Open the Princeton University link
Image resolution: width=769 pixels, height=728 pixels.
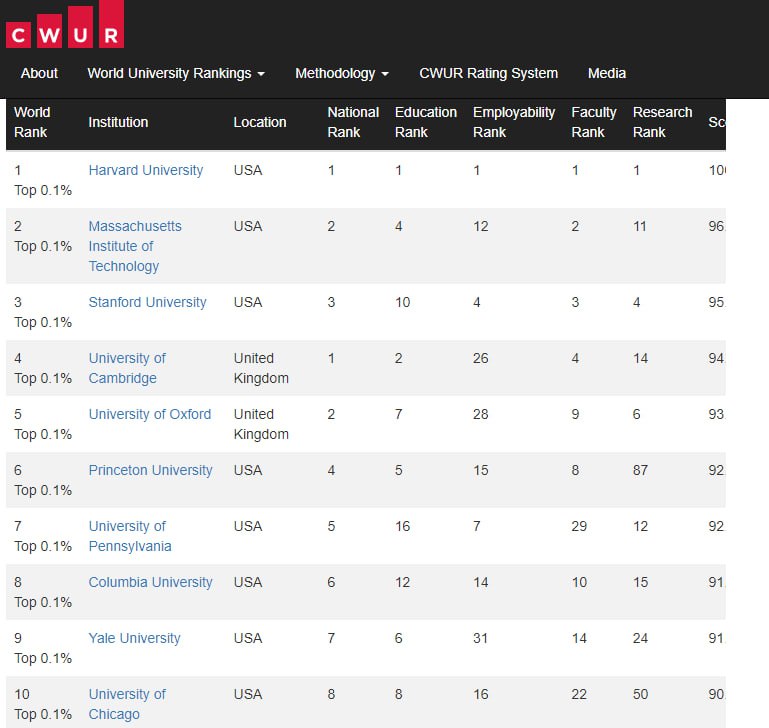150,470
